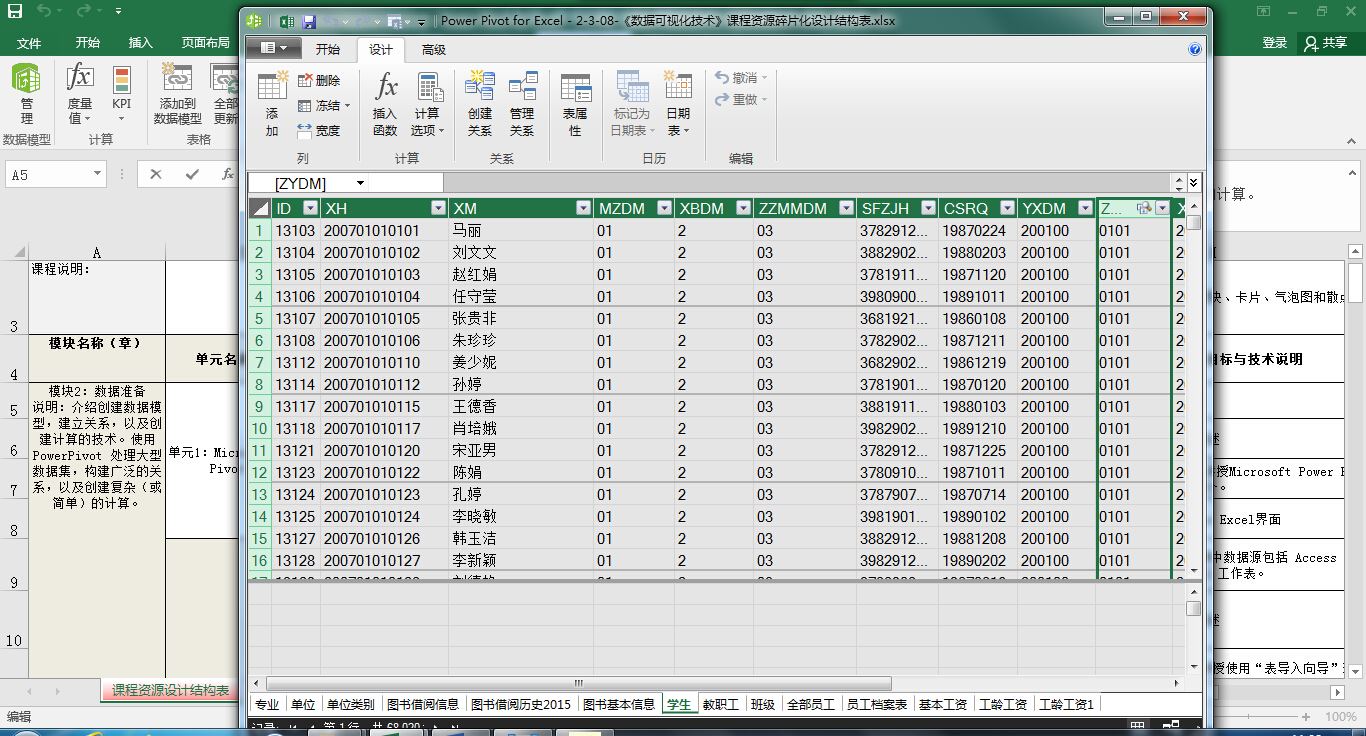Viewport: 1366px width, 736px height.
Task: Click Confirm checkmark in Excel formula bar
Action: tap(192, 174)
